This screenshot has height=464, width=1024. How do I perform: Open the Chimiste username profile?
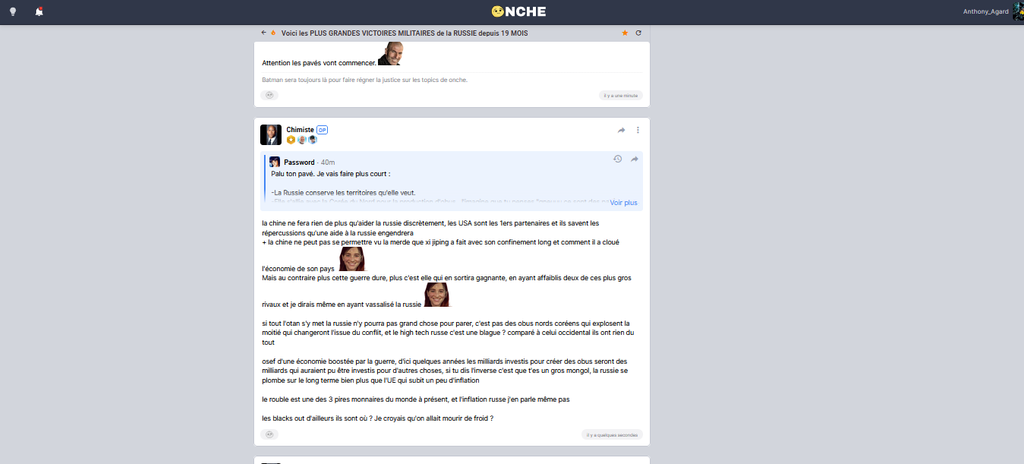pyautogui.click(x=300, y=130)
